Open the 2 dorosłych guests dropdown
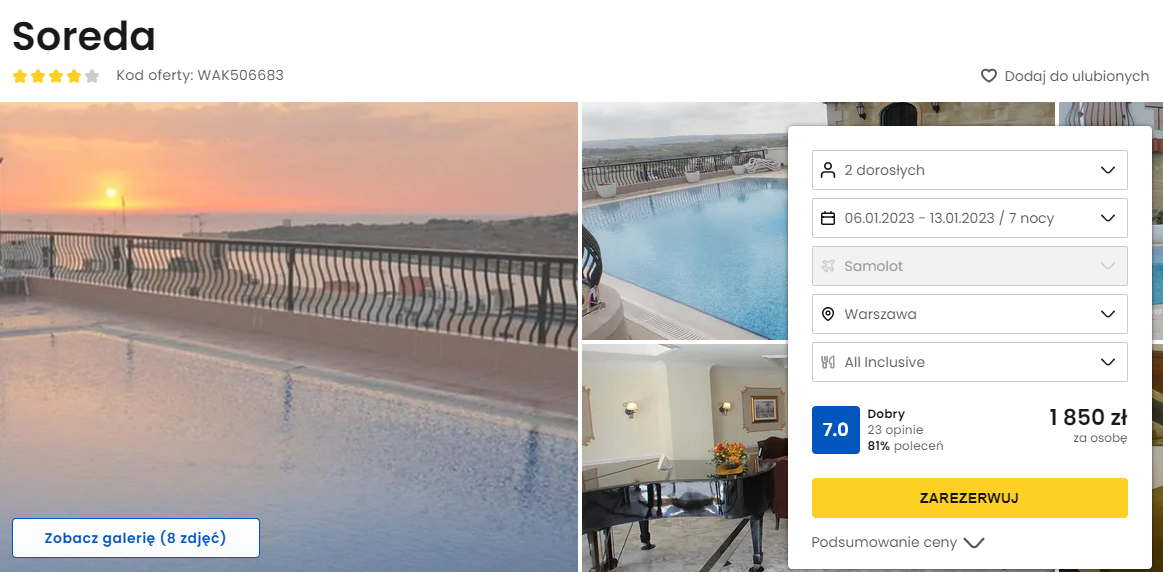 pyautogui.click(x=969, y=170)
